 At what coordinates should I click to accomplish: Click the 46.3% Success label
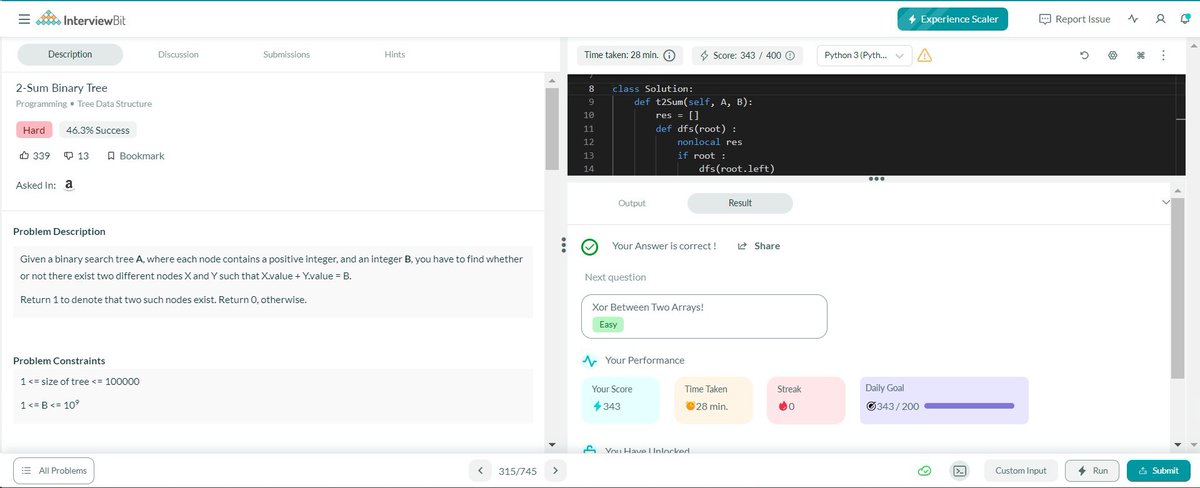[x=98, y=130]
